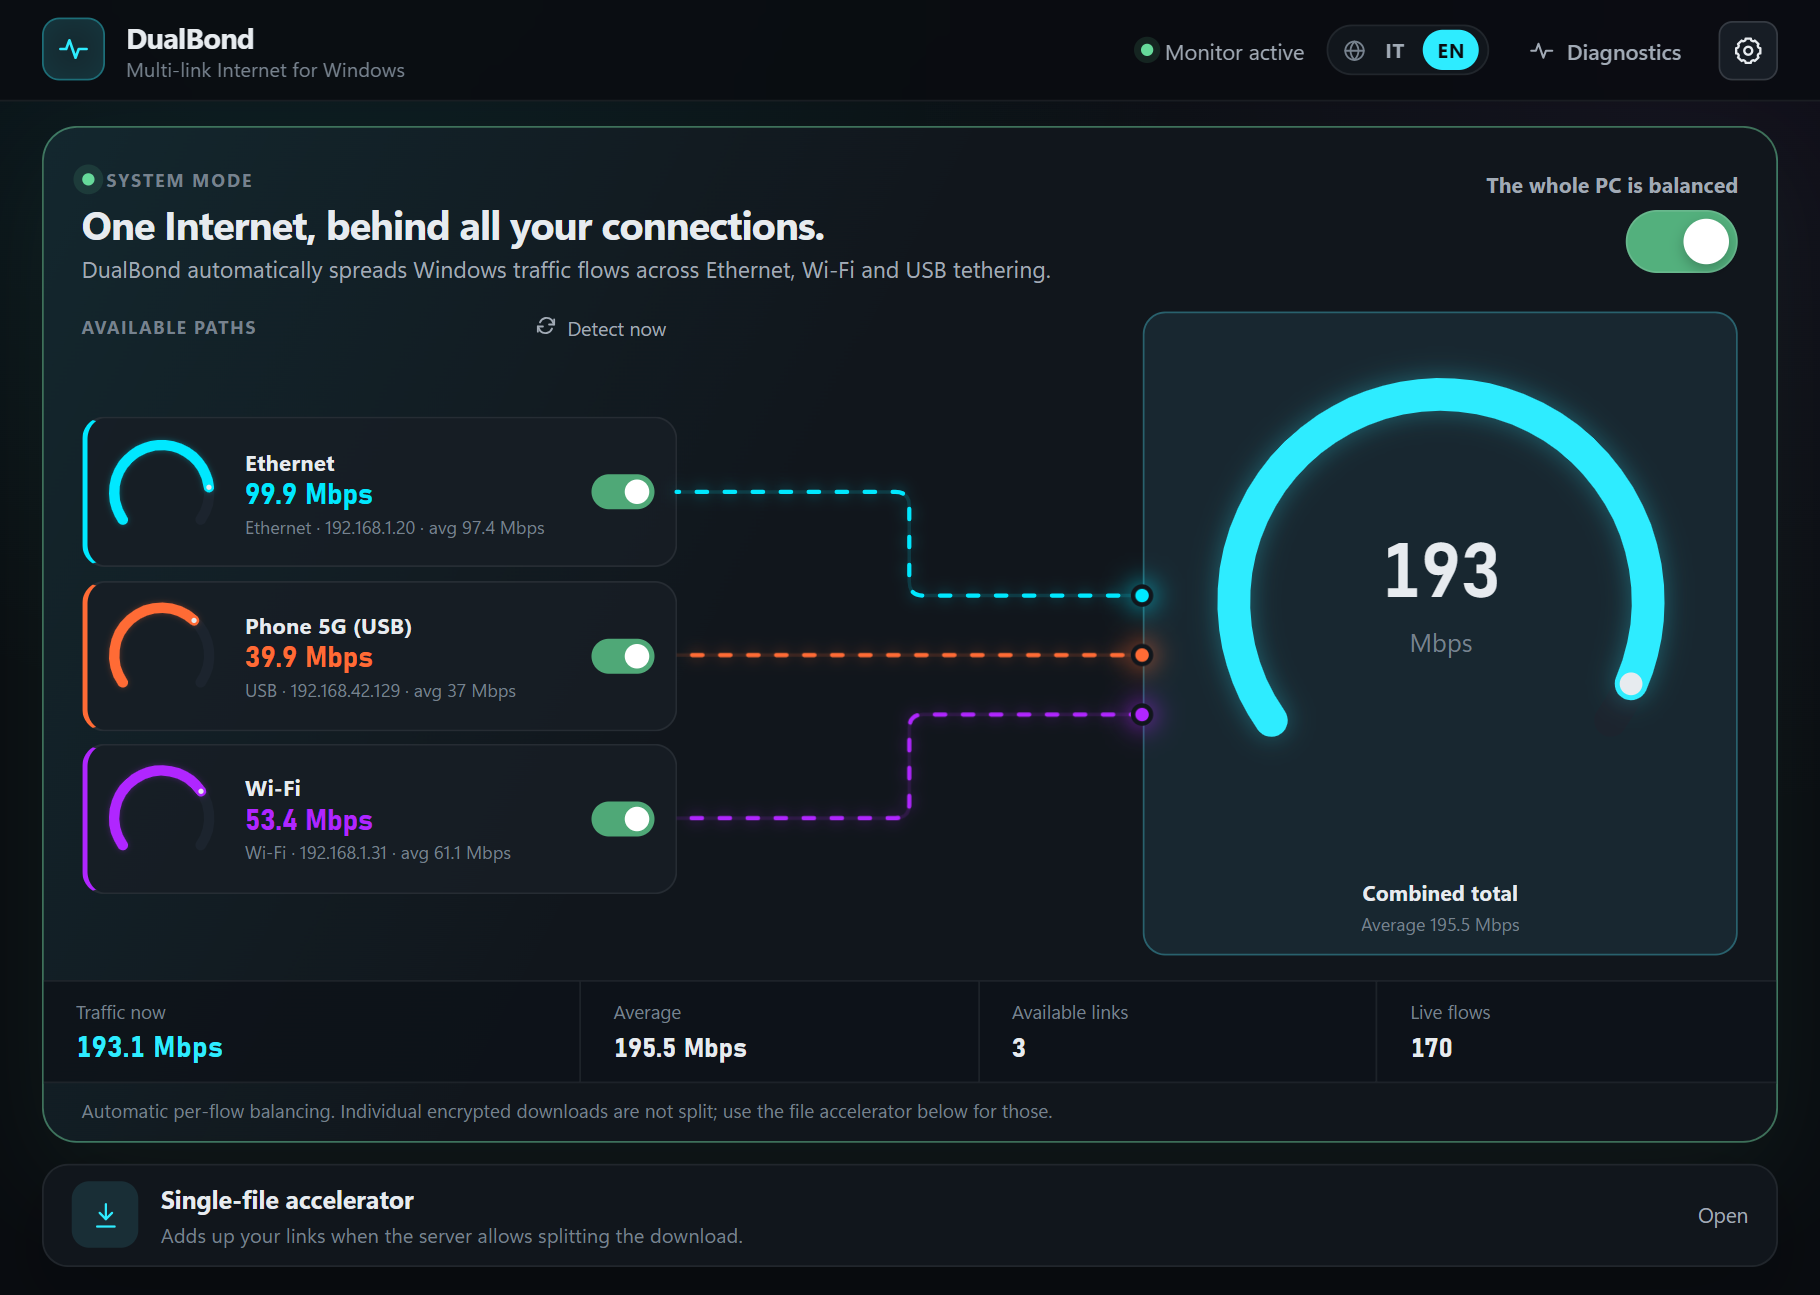The image size is (1820, 1295).
Task: Click the 39.9 Mbps Phone 5G reading
Action: tap(309, 657)
